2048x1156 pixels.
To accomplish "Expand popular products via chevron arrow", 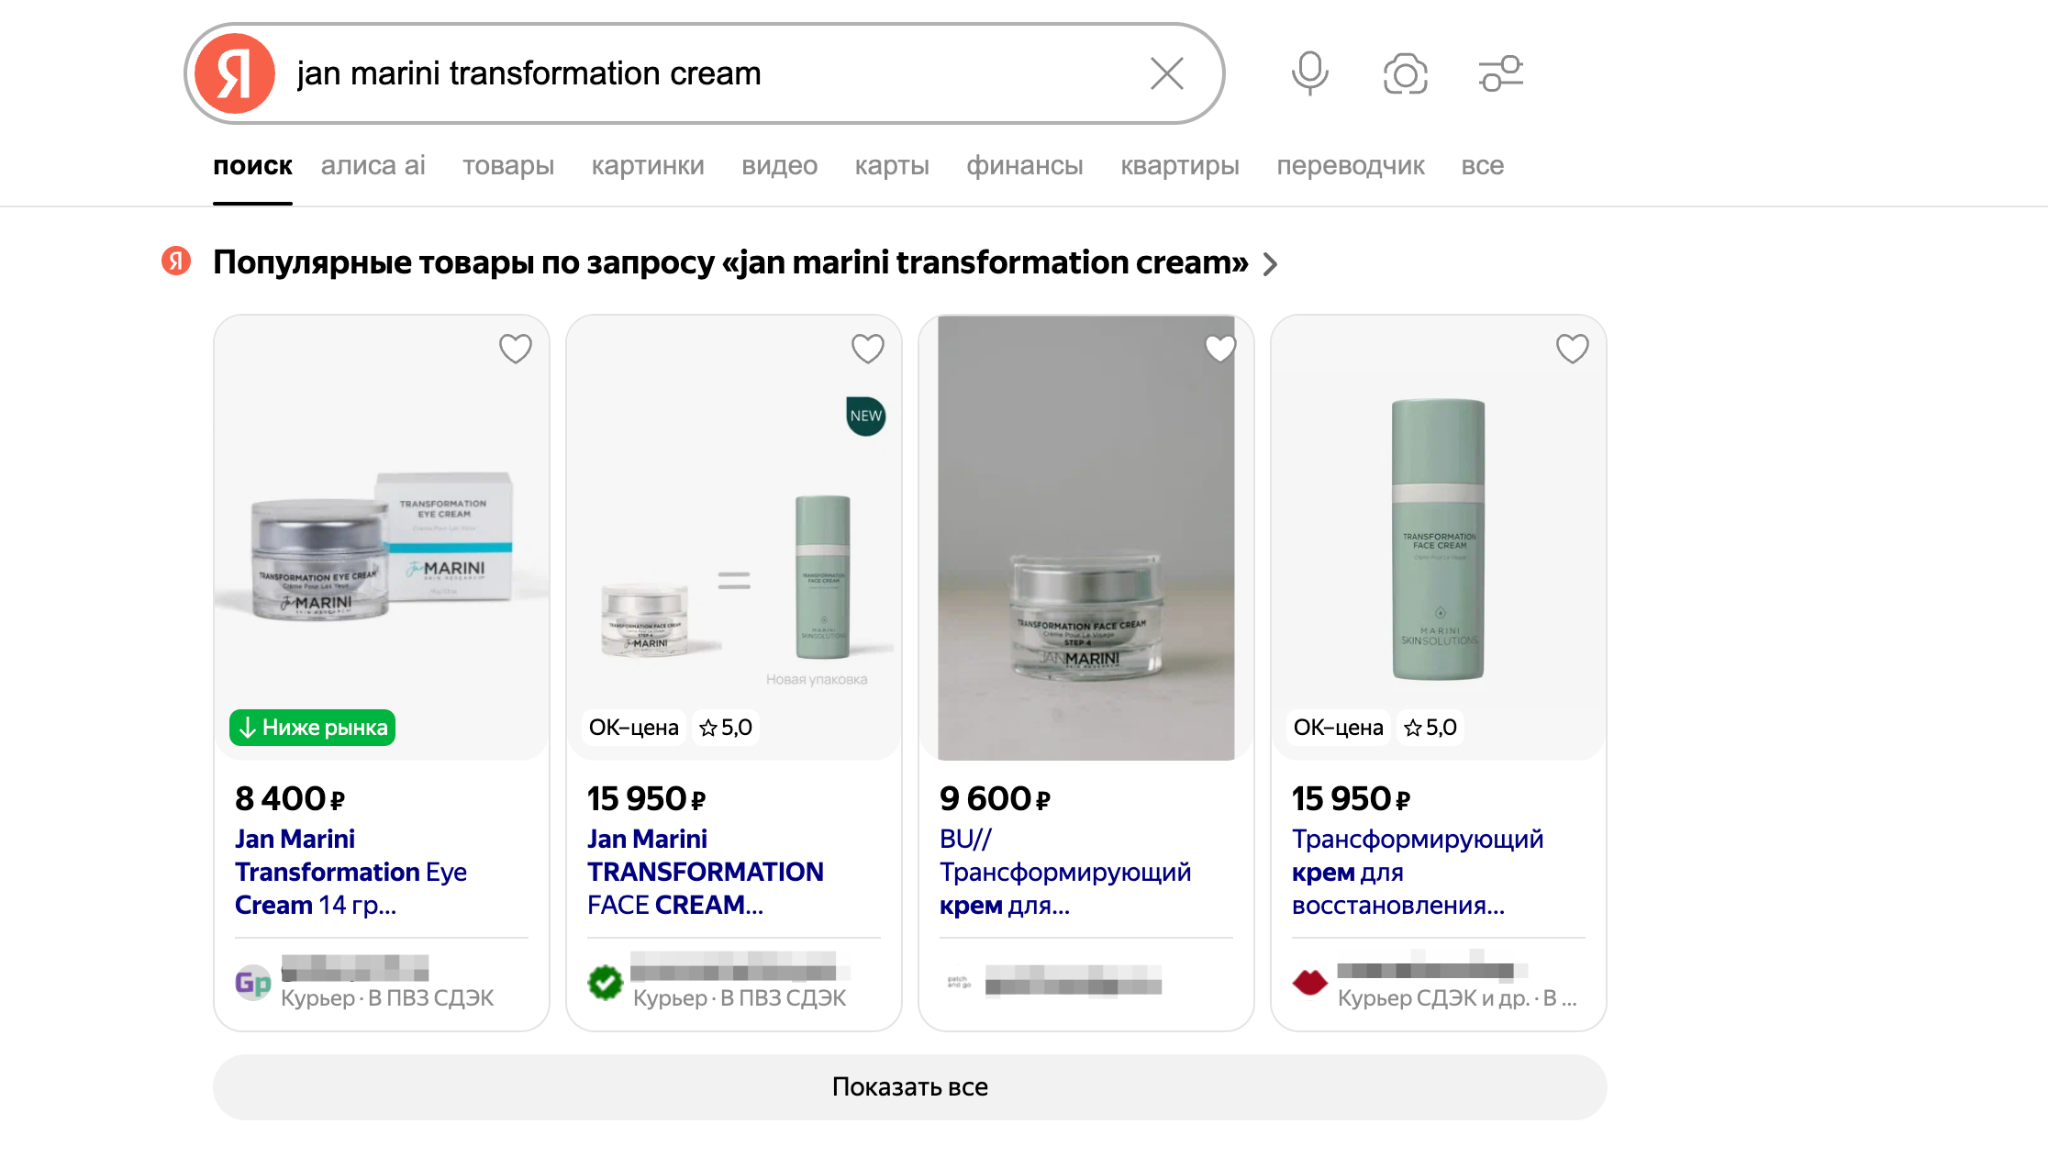I will 1270,264.
